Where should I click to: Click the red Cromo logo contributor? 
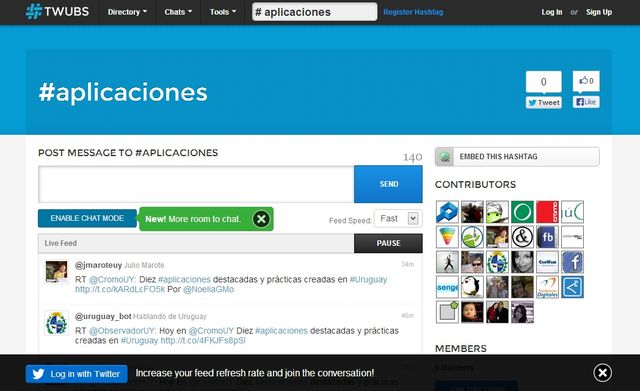pos(547,212)
